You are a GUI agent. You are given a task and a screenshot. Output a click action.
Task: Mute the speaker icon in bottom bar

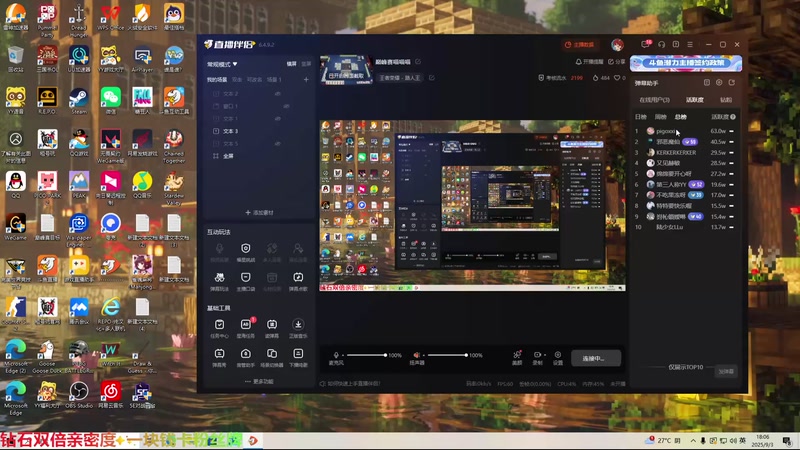click(x=416, y=355)
